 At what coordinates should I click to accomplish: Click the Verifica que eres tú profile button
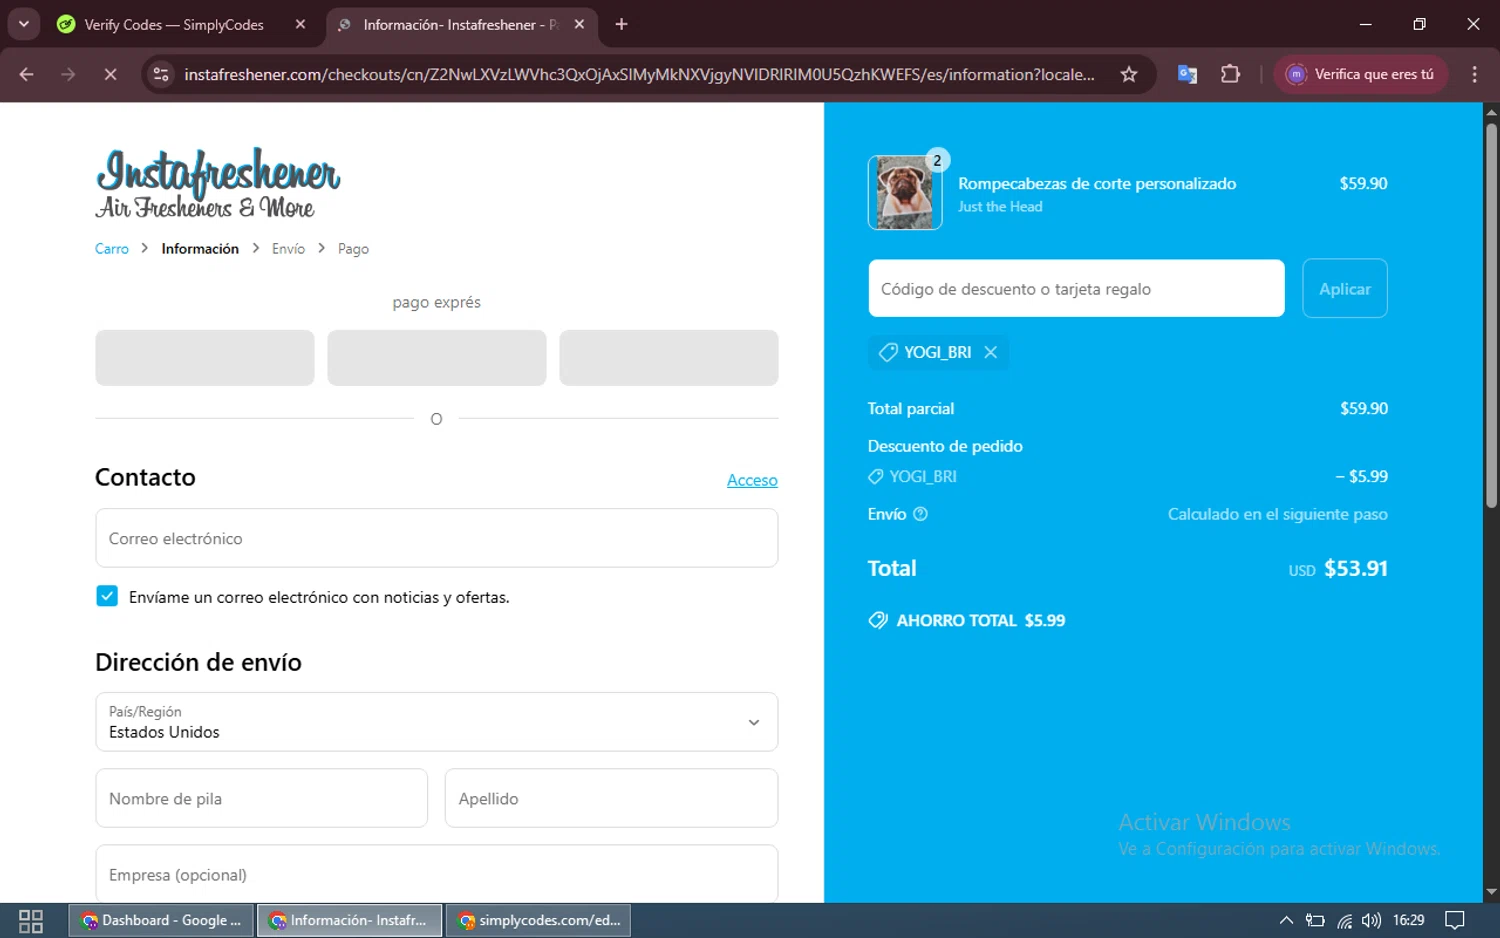1360,74
